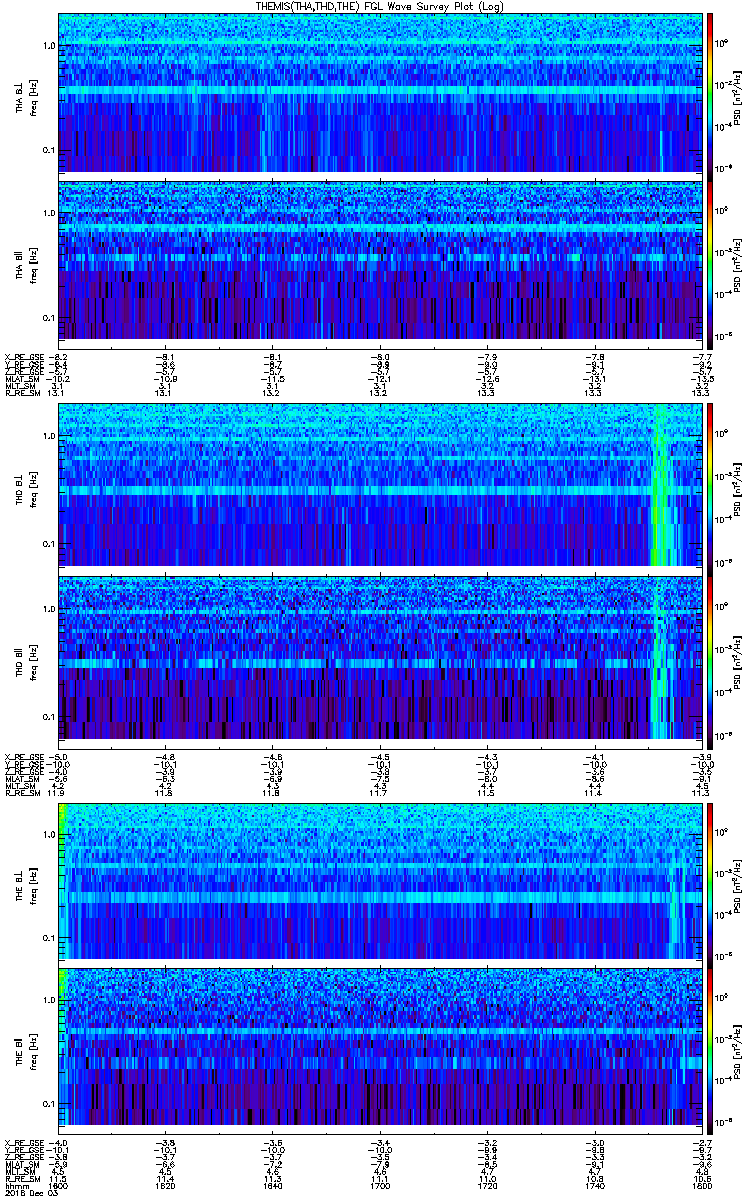Click the 0.1 frequency tick of THA B-parallel
Image resolution: width=750 pixels, height=1200 pixels.
(47, 318)
